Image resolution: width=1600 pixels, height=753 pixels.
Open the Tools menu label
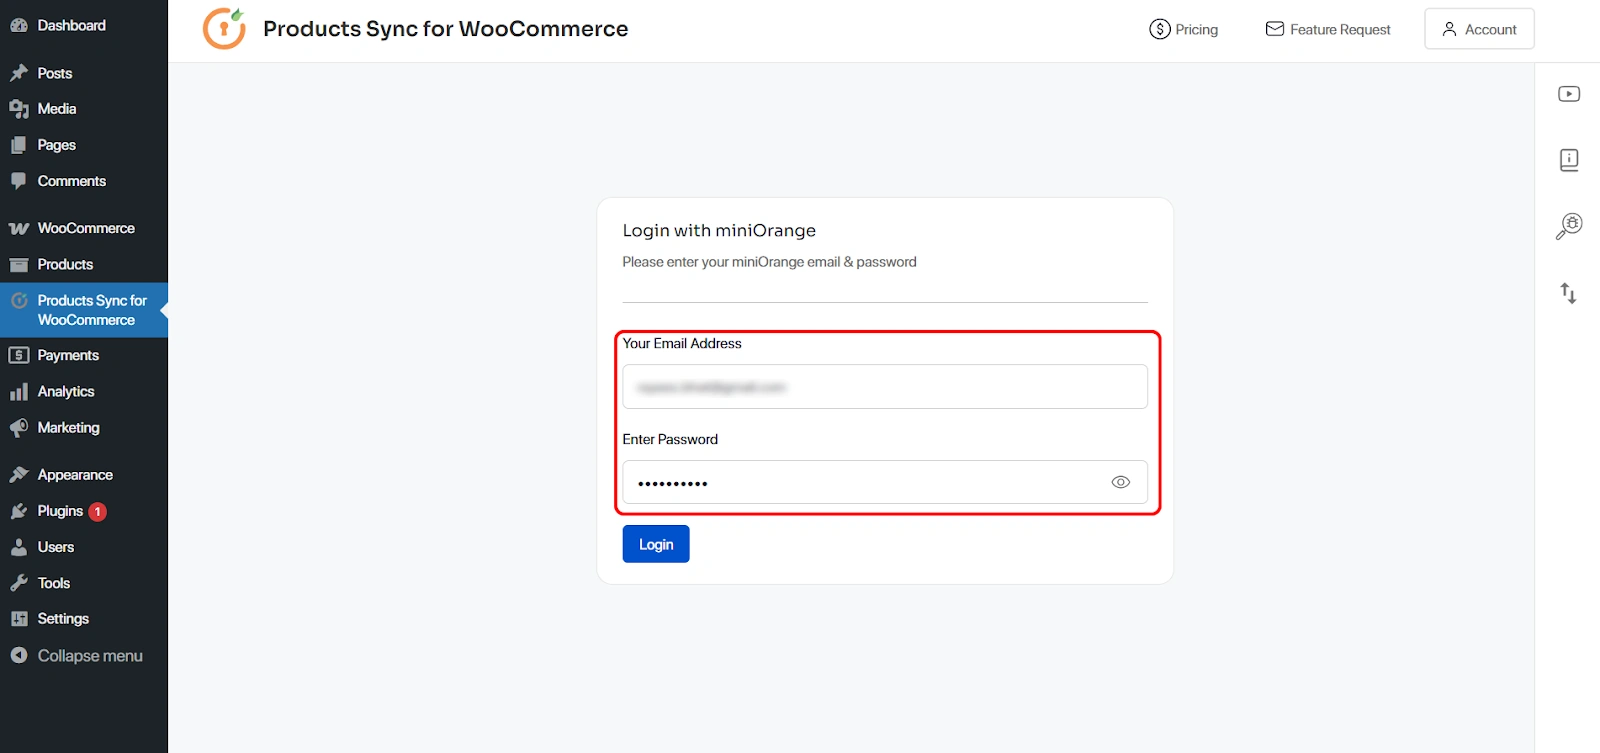54,583
